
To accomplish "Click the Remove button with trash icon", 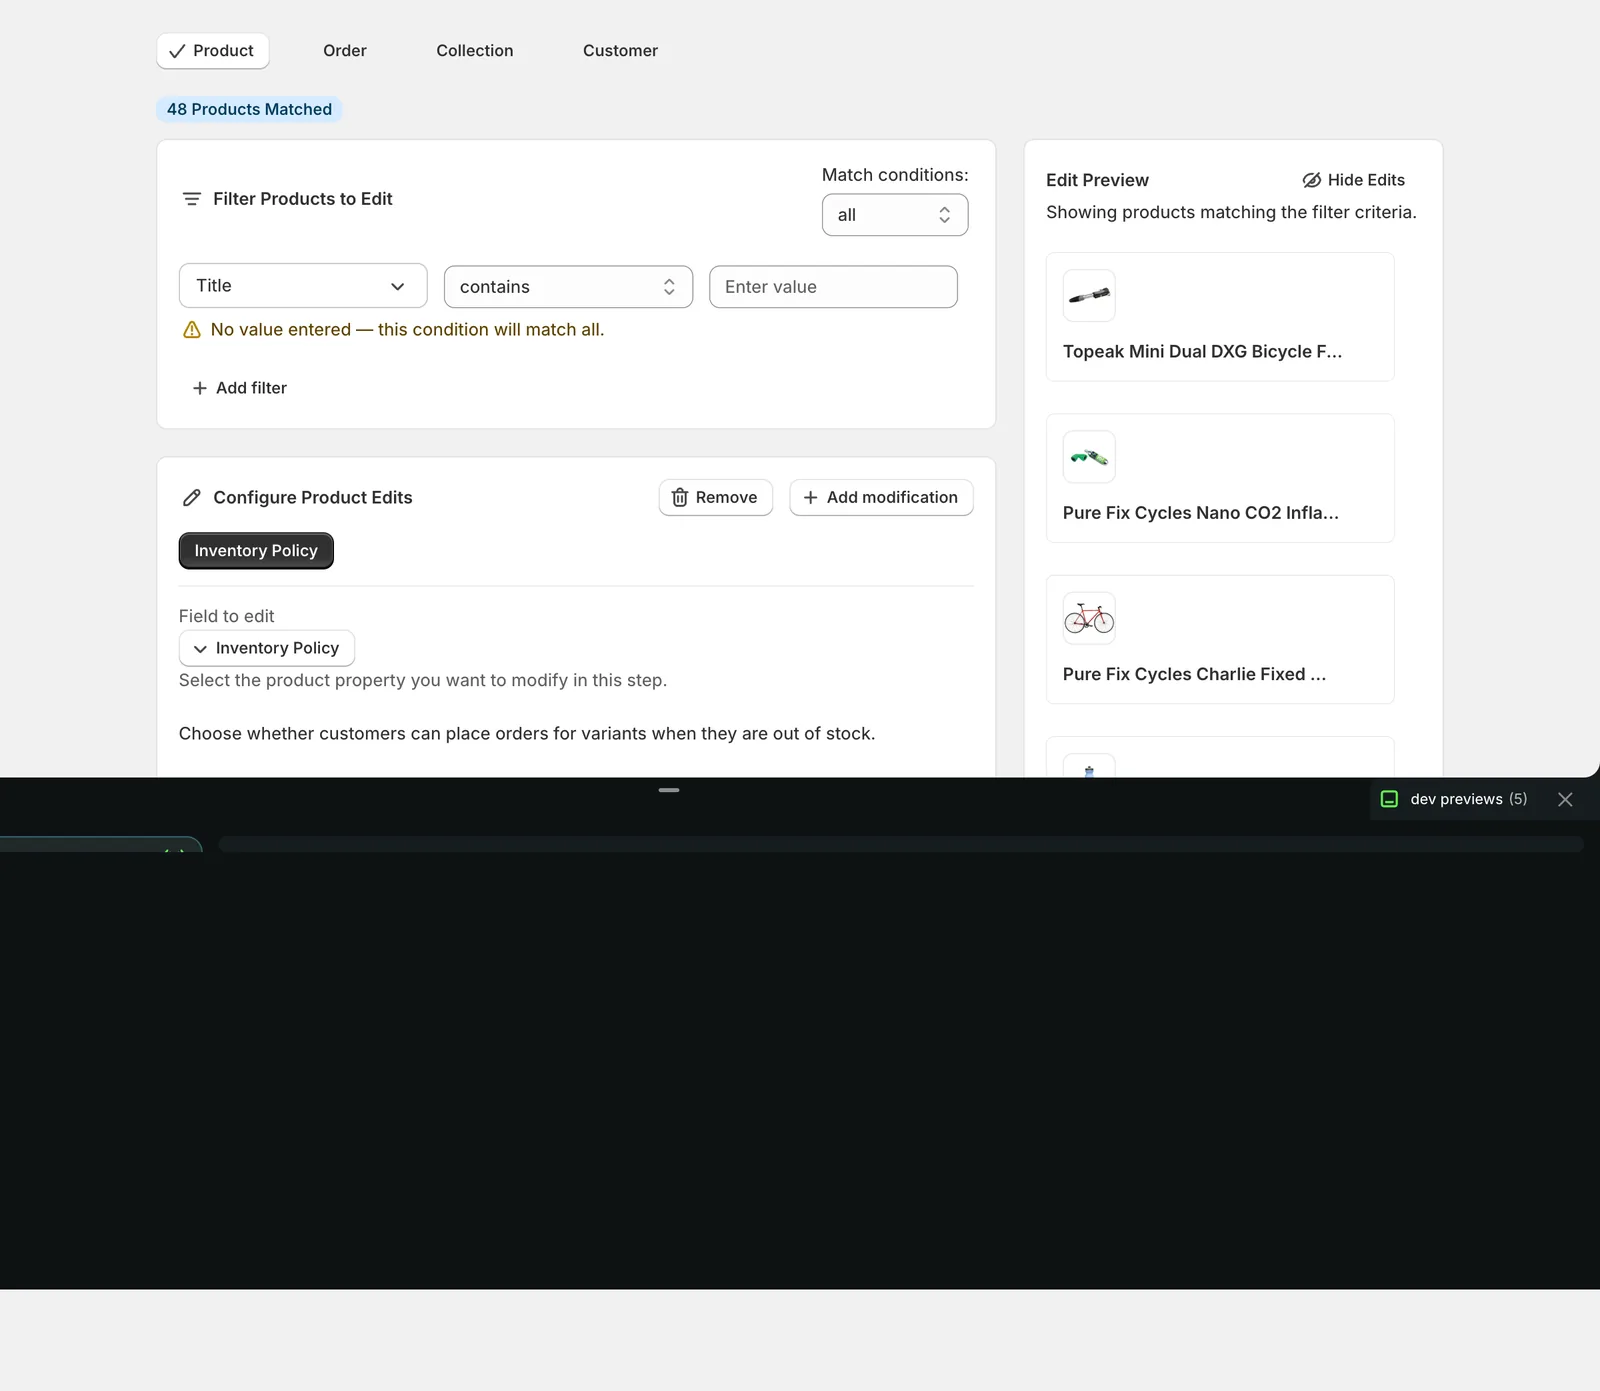I will 716,498.
